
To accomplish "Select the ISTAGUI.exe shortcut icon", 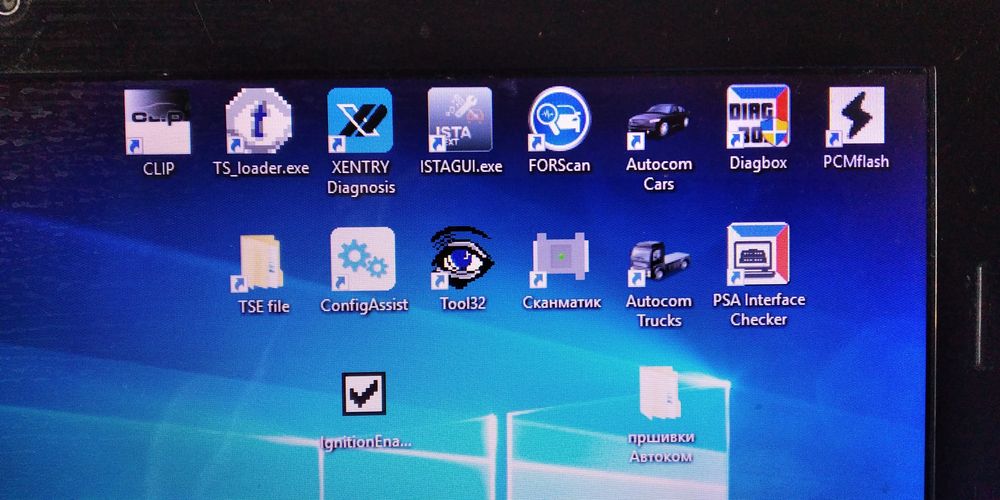I will [x=460, y=119].
